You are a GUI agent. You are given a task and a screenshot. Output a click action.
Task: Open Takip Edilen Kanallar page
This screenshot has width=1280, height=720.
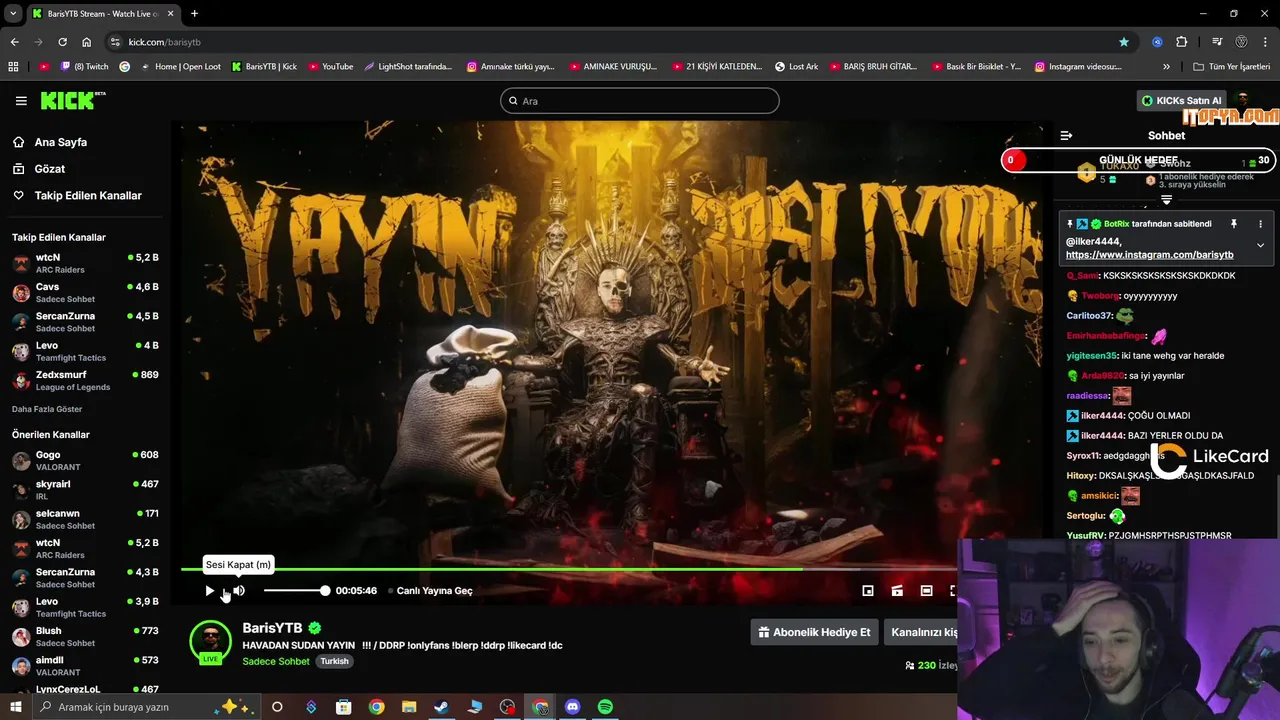pyautogui.click(x=88, y=196)
